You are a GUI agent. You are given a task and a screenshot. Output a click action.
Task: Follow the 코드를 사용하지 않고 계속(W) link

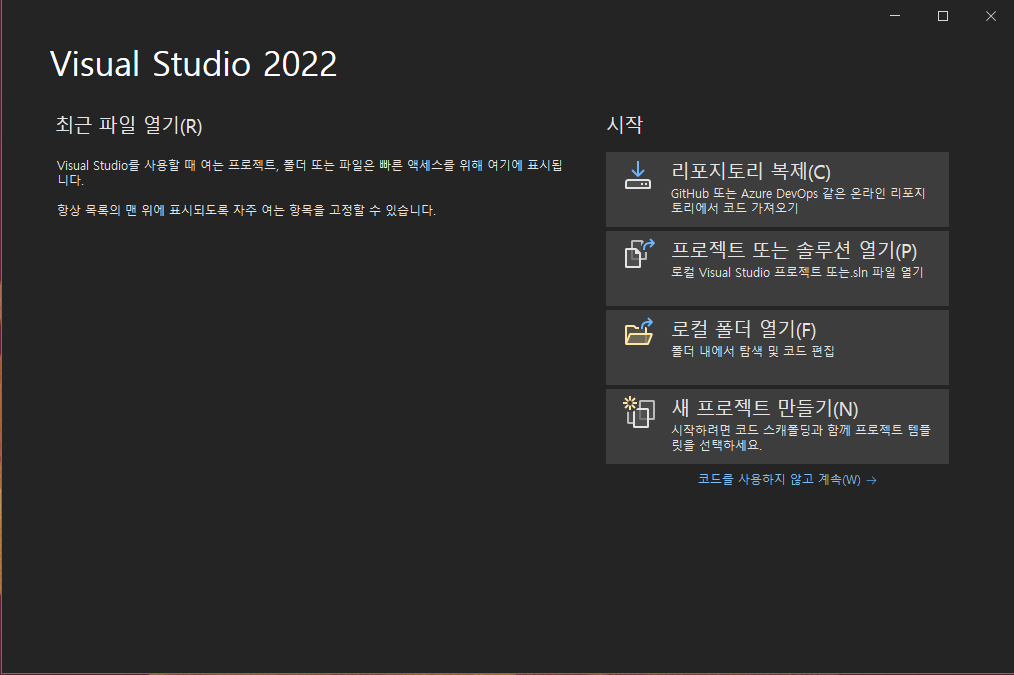coord(787,479)
